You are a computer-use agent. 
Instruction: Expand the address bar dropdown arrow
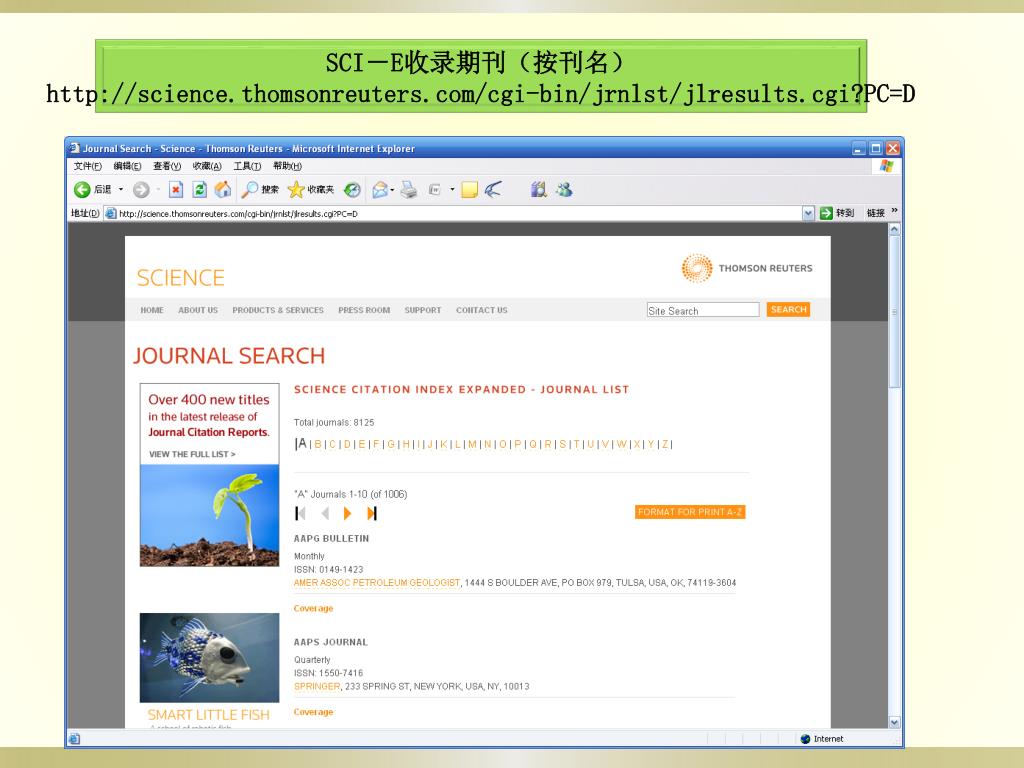(808, 213)
